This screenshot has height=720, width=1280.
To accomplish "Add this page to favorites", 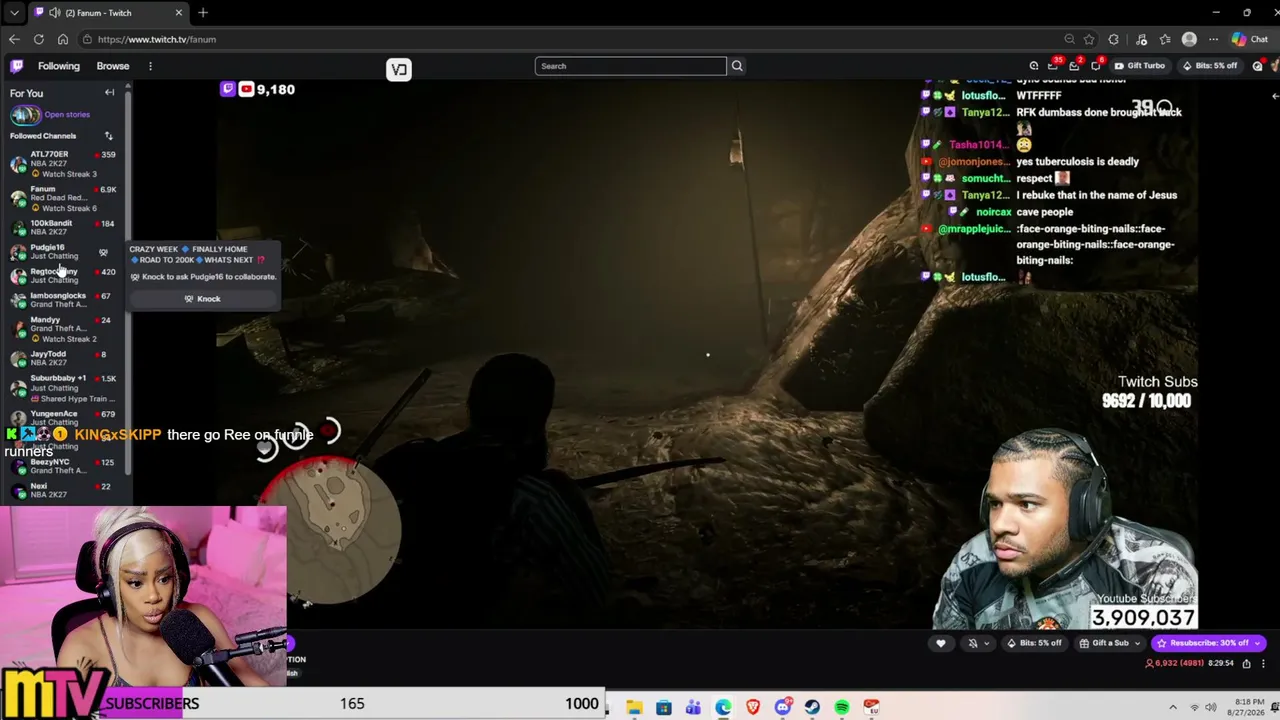I will (1089, 39).
